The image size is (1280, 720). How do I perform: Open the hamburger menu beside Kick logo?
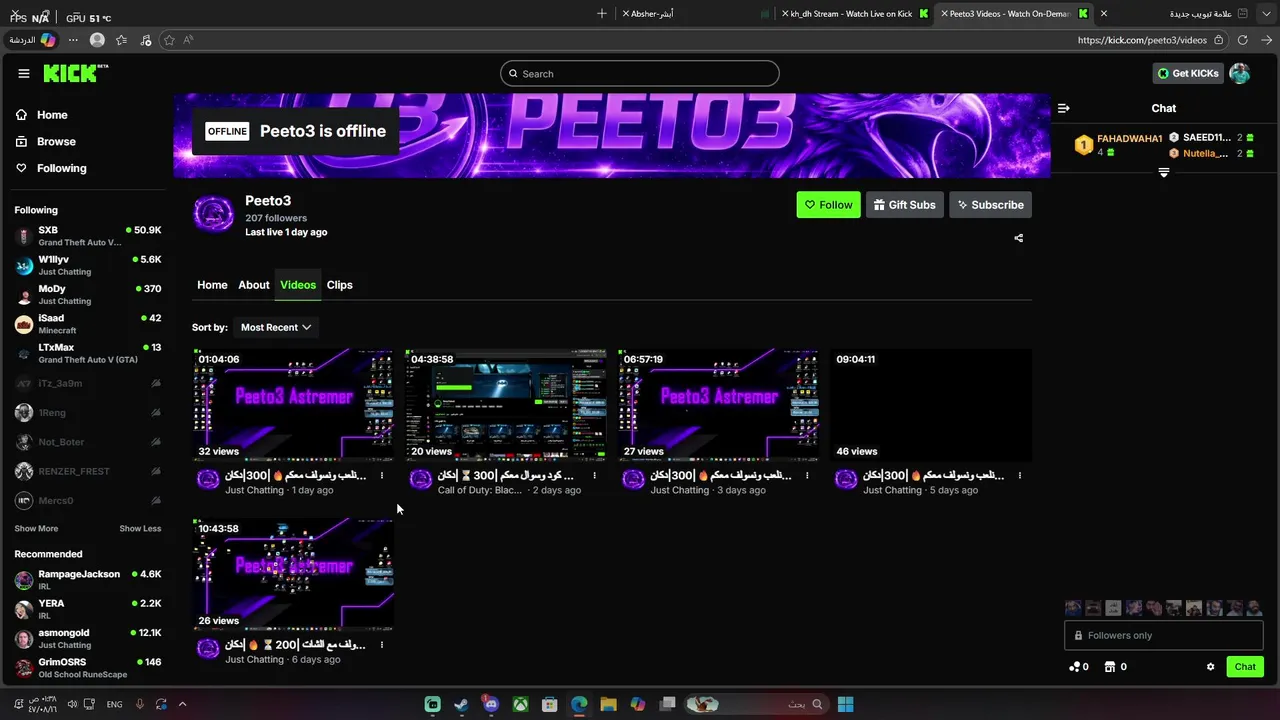coord(24,73)
